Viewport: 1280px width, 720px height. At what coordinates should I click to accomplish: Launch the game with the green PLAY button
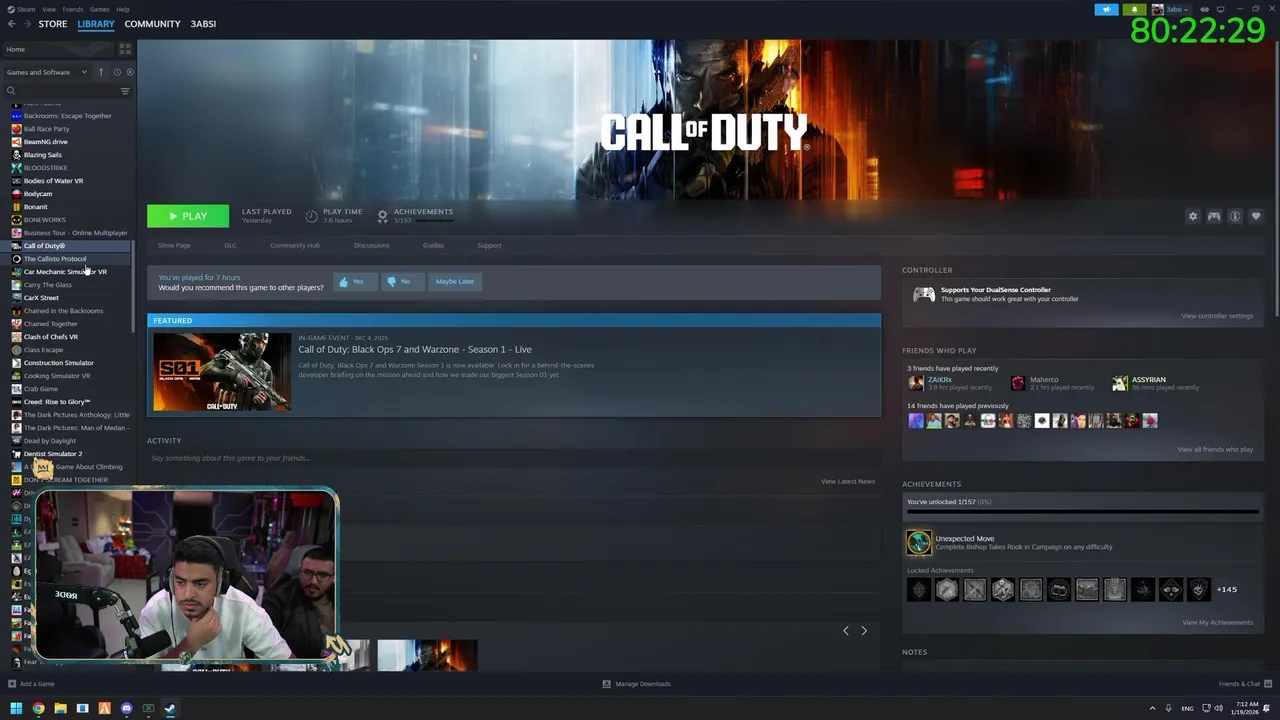pos(188,216)
